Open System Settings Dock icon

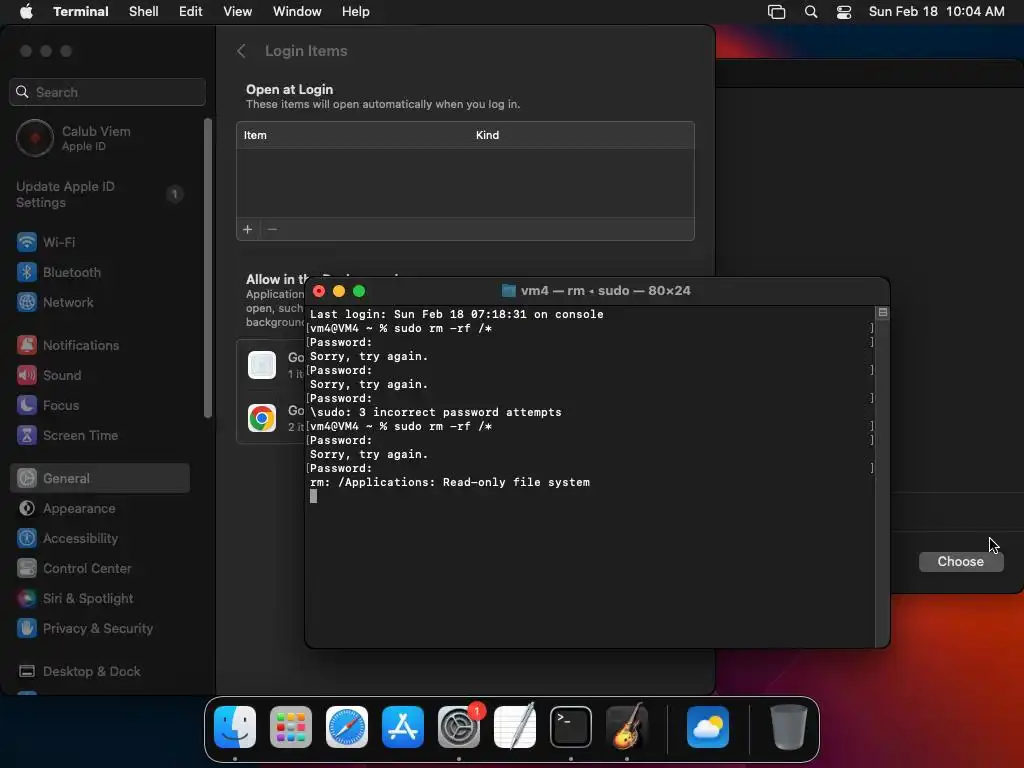point(459,727)
